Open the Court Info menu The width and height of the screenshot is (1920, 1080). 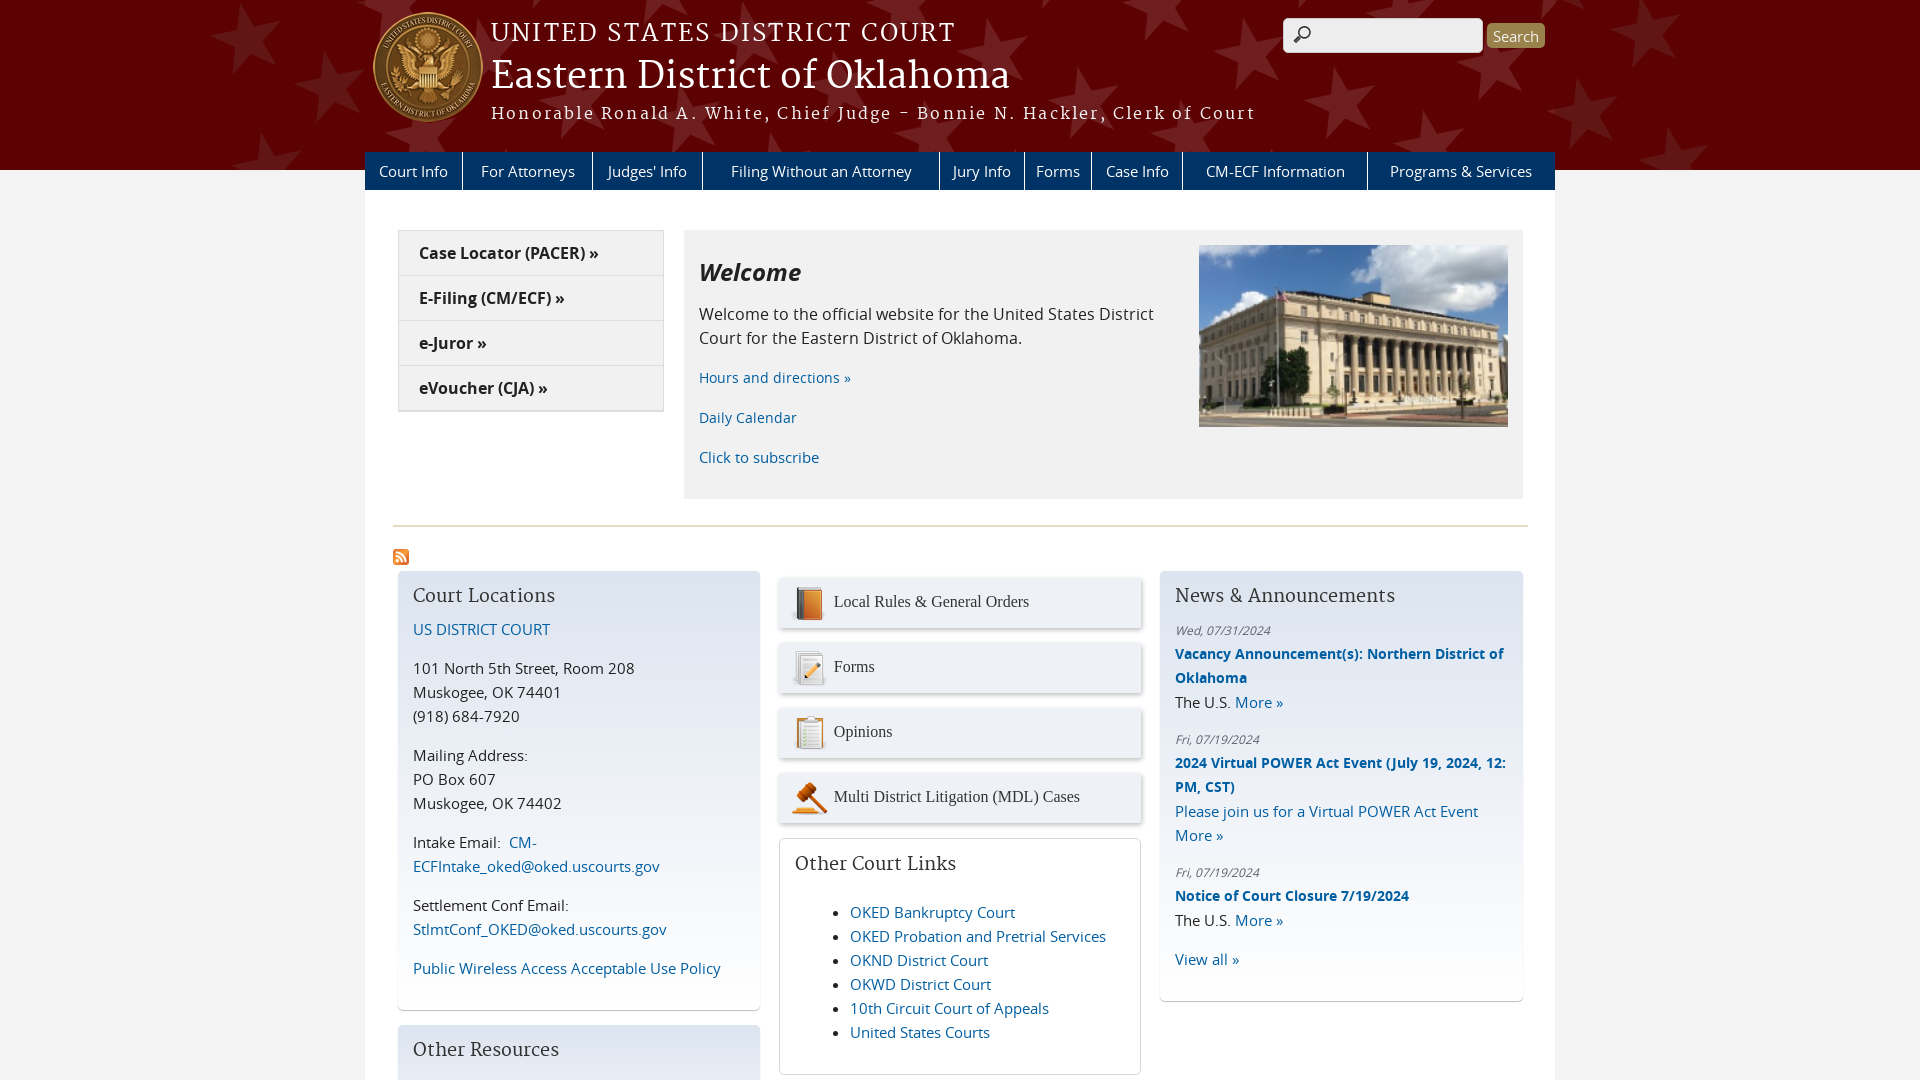point(413,171)
